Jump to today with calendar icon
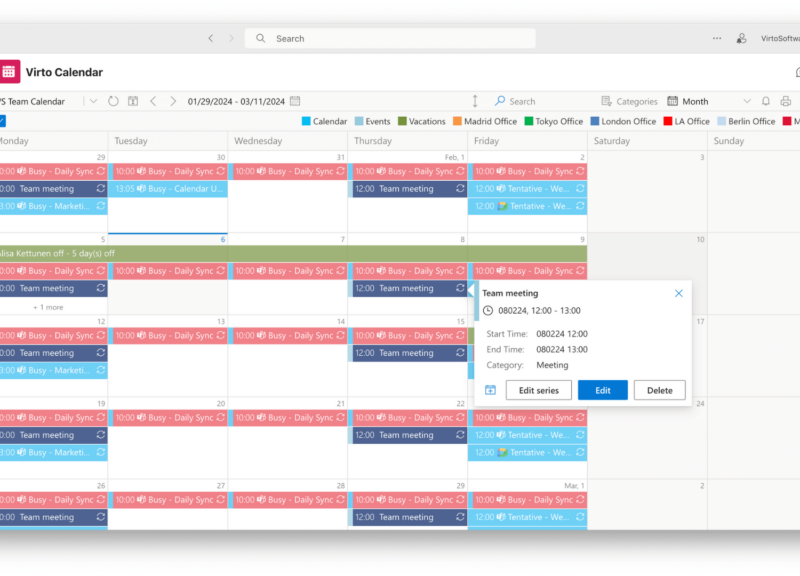800x576 pixels. (133, 101)
